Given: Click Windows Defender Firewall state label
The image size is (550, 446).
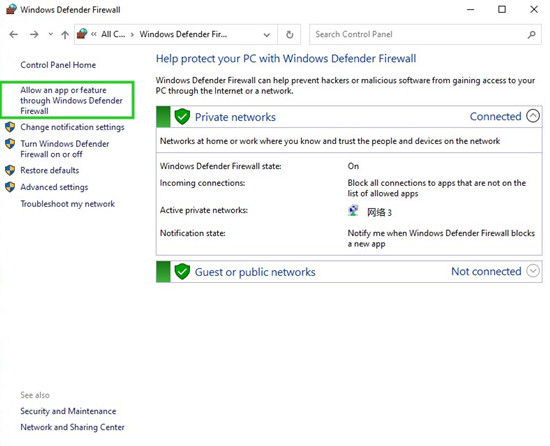Looking at the screenshot, I should pos(221,166).
